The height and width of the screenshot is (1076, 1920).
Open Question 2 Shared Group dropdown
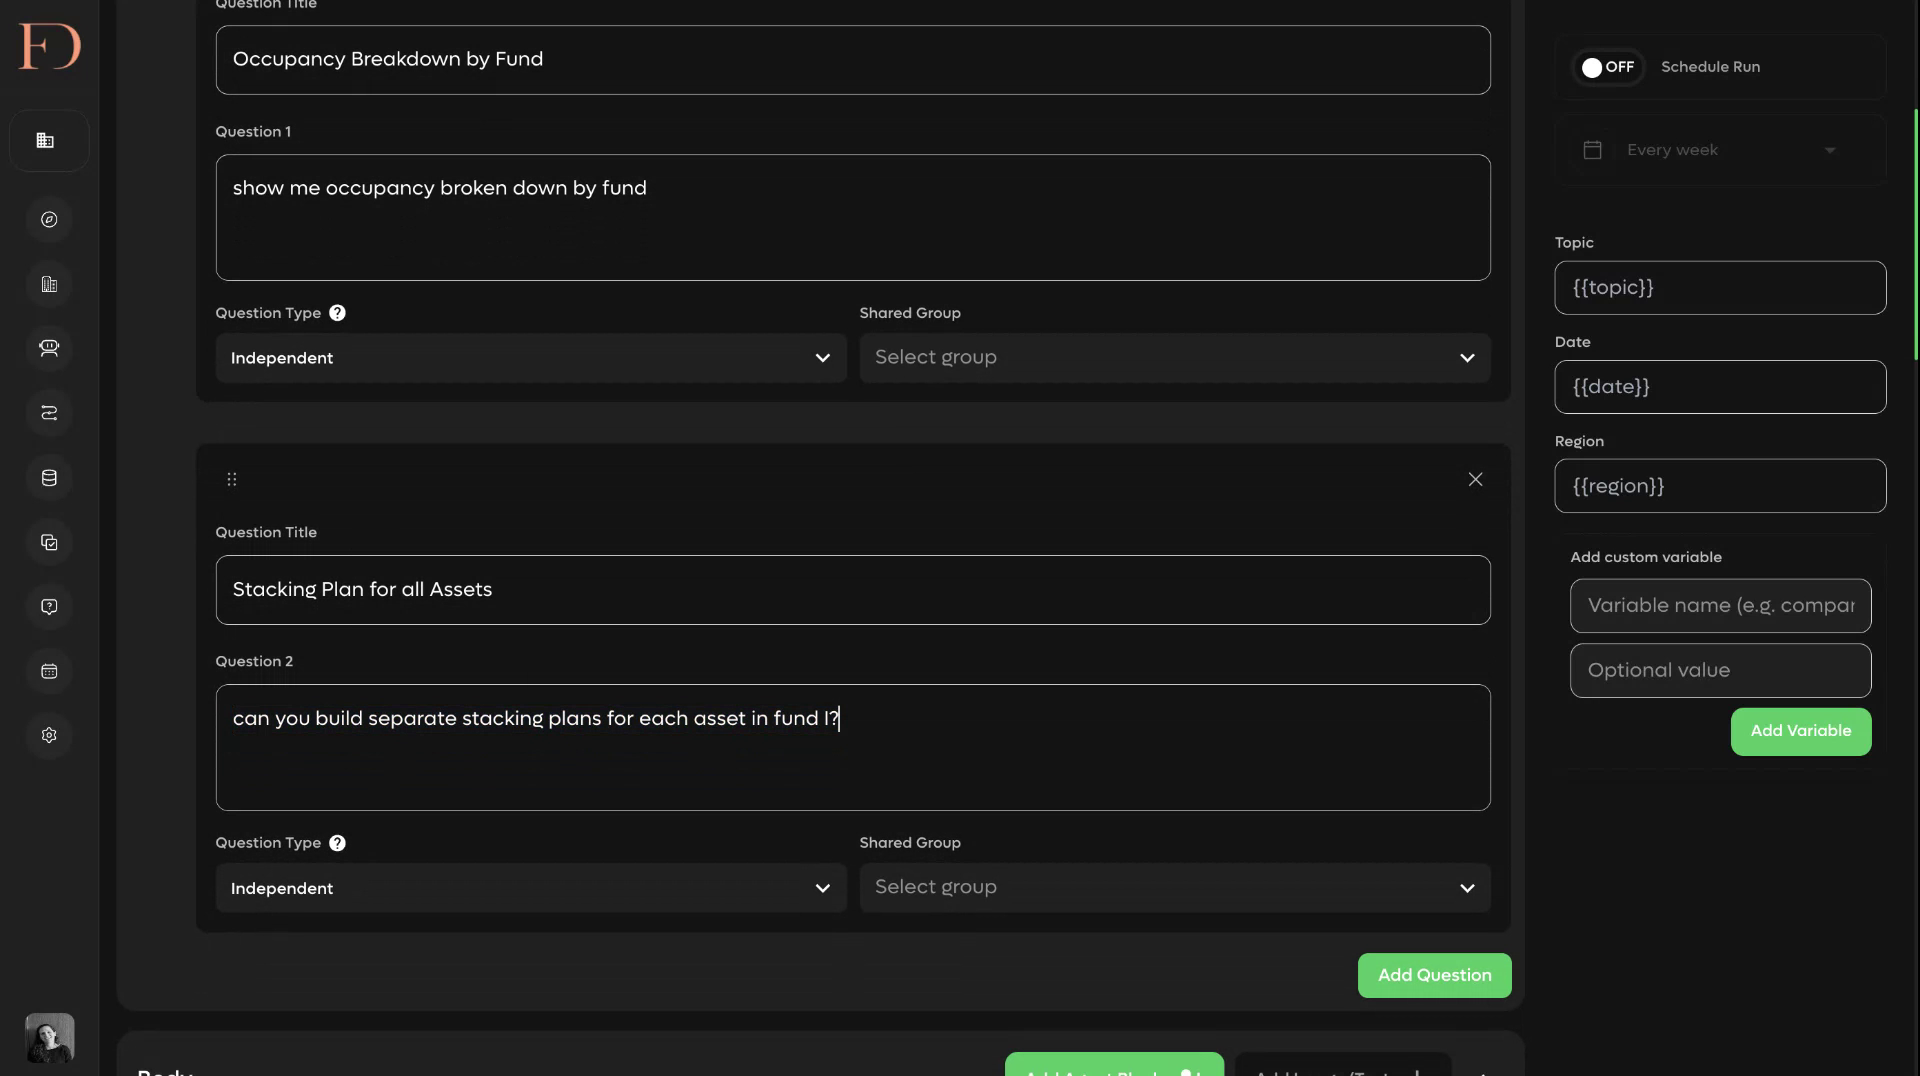1175,888
